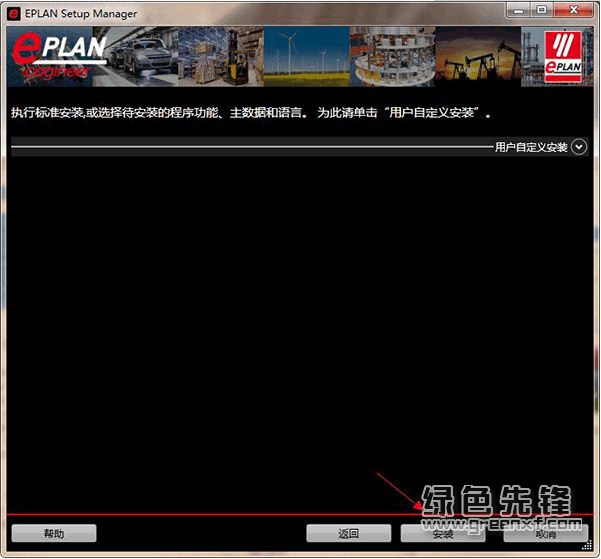Expand the 用户自定义安装 chevron
601x559 pixels.
pos(579,147)
